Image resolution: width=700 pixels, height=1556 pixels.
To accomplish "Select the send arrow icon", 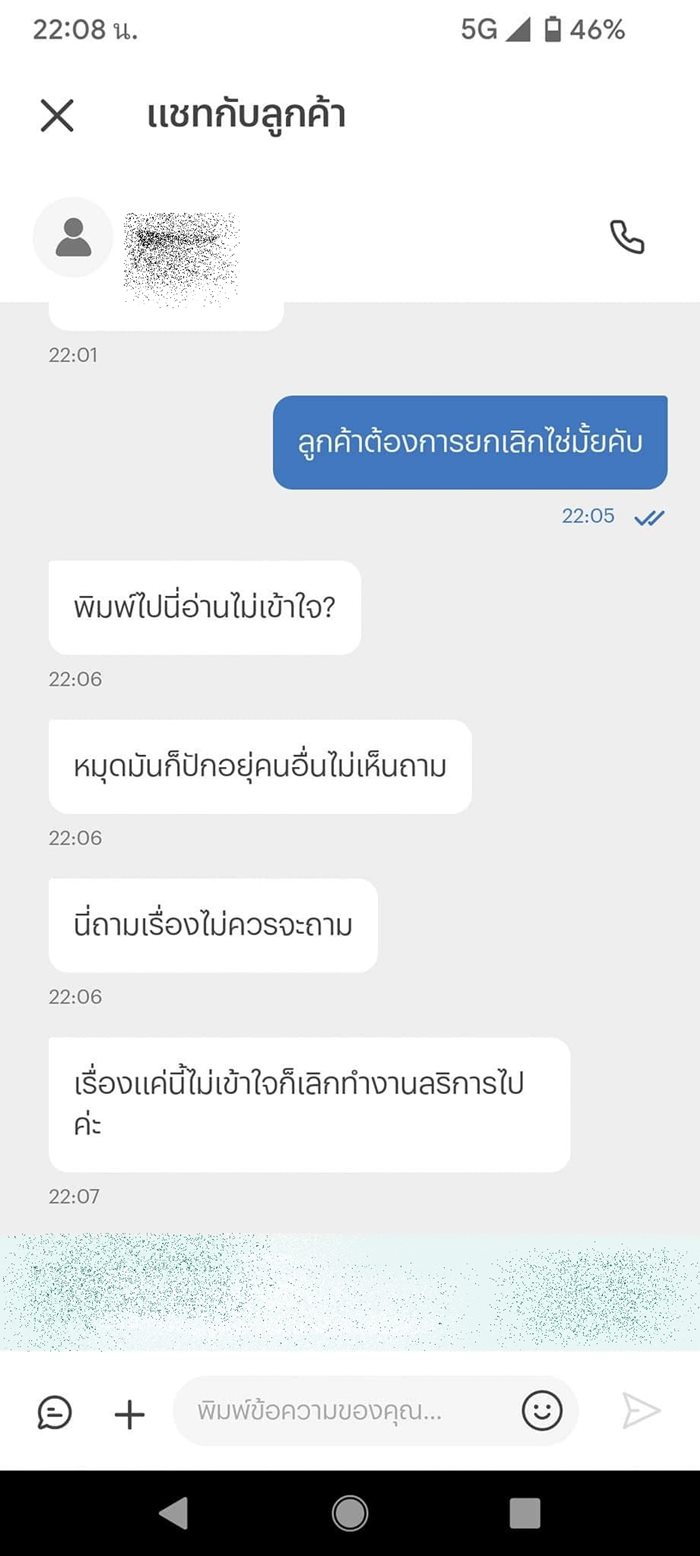I will (x=639, y=1411).
